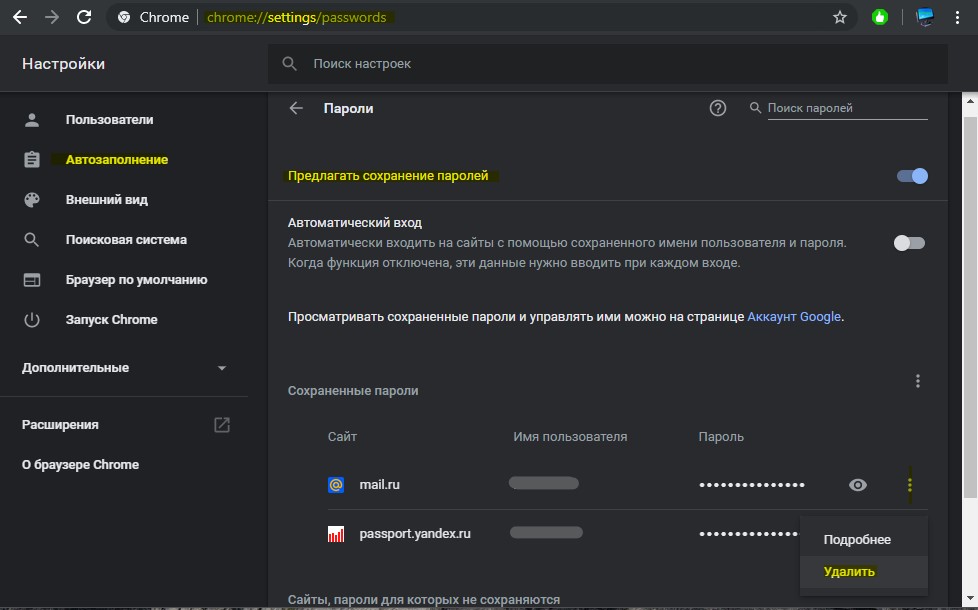Click the Chrome site info icon
The height and width of the screenshot is (610, 978).
124,17
